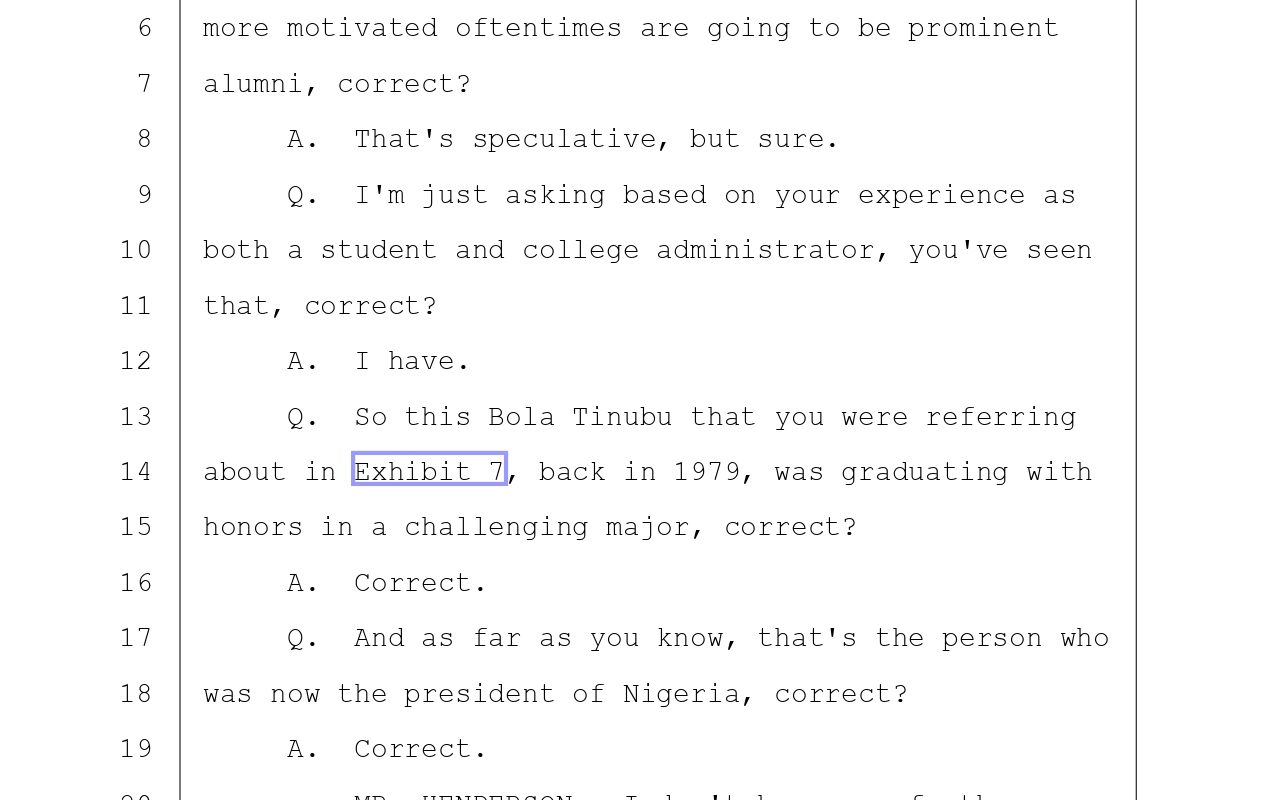Screen dimensions: 1275x800
Task: Click 'Correct.' answer on line 16
Action: click(x=421, y=583)
